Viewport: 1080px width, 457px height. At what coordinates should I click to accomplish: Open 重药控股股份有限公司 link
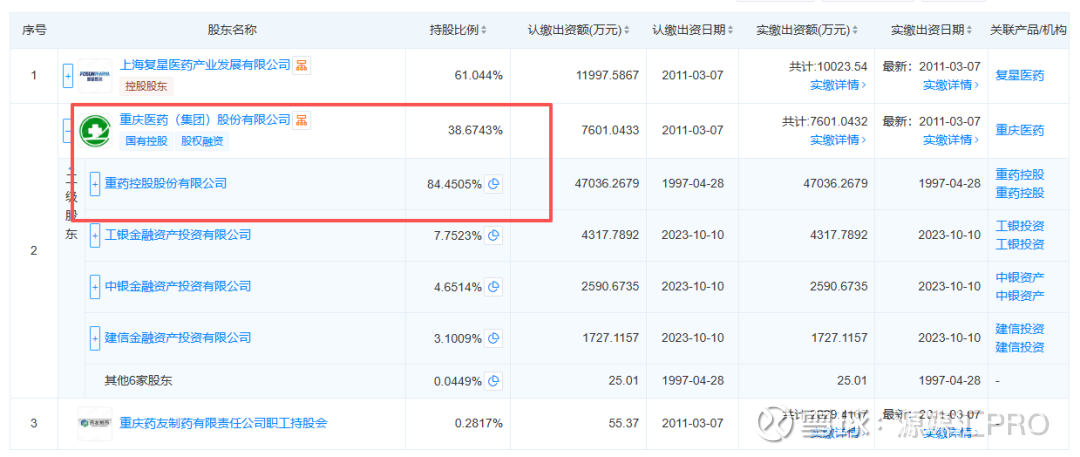[x=165, y=184]
